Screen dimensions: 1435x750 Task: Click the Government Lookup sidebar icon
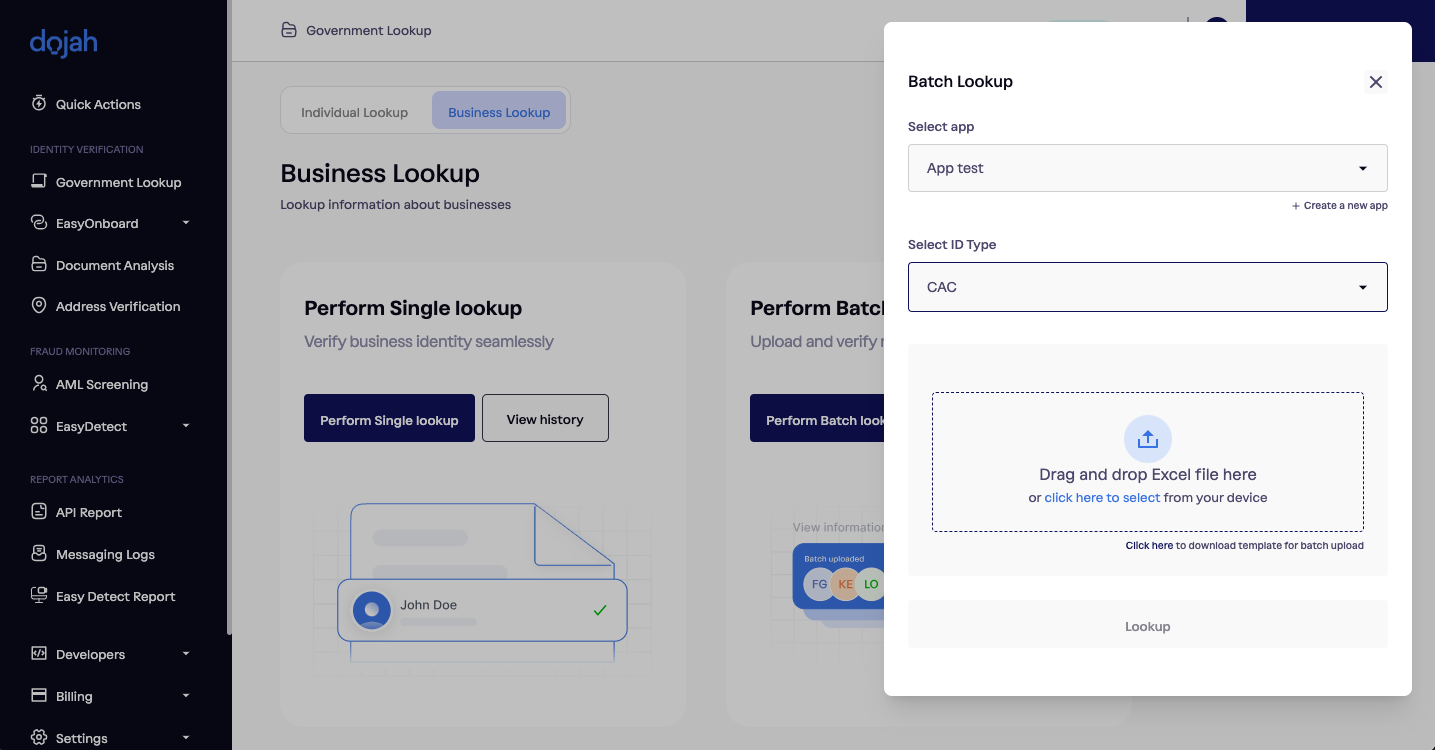[39, 182]
